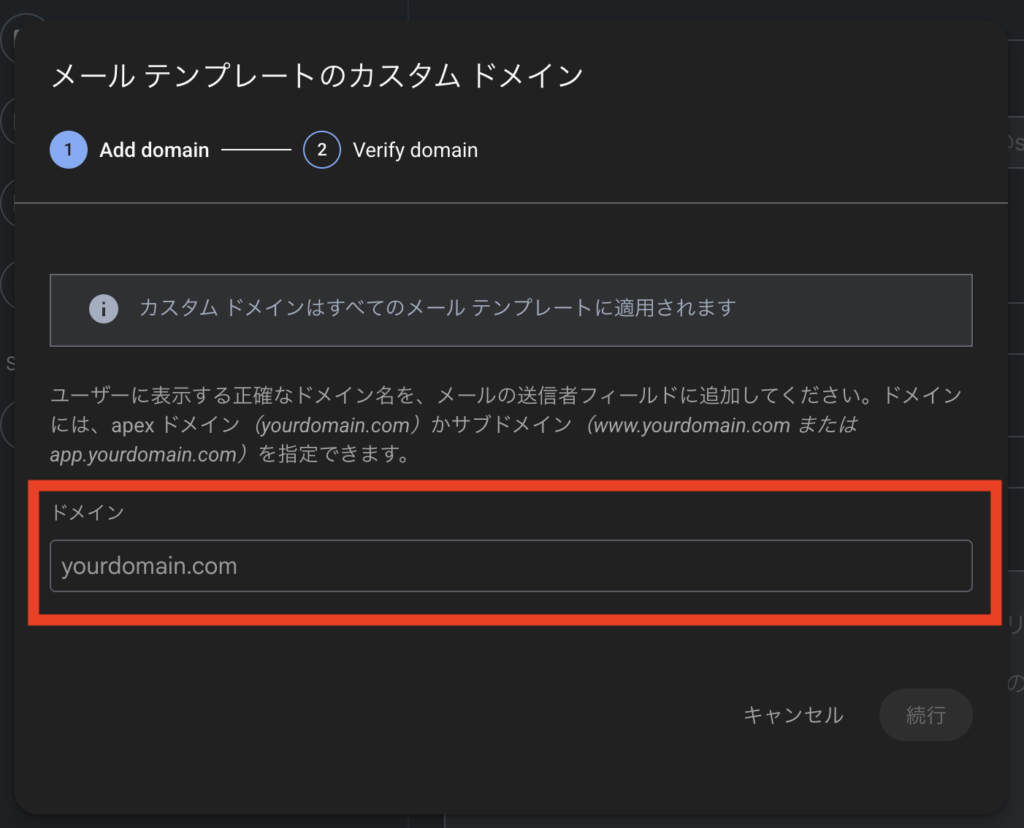
Task: Click the italic www.yourdomain.com example text
Action: tap(690, 425)
